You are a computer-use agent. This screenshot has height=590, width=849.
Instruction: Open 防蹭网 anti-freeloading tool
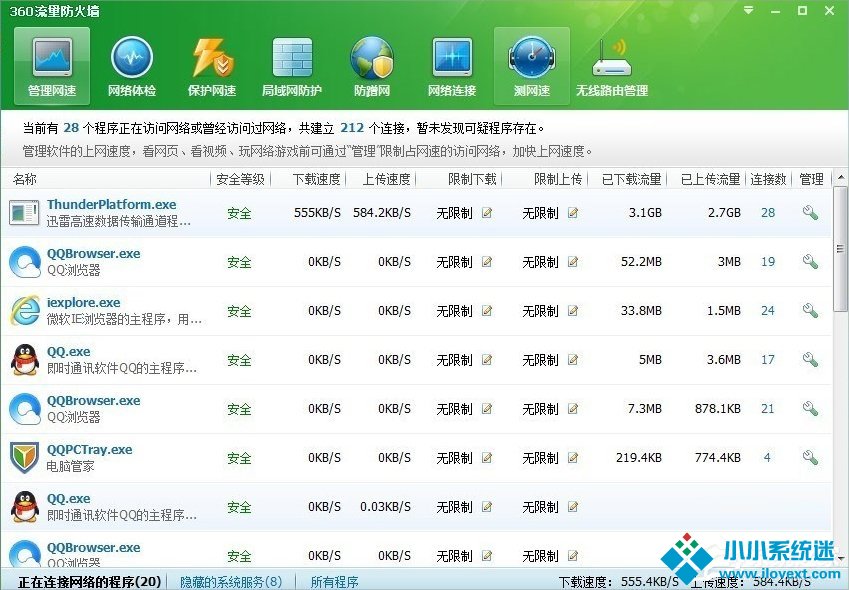click(372, 65)
